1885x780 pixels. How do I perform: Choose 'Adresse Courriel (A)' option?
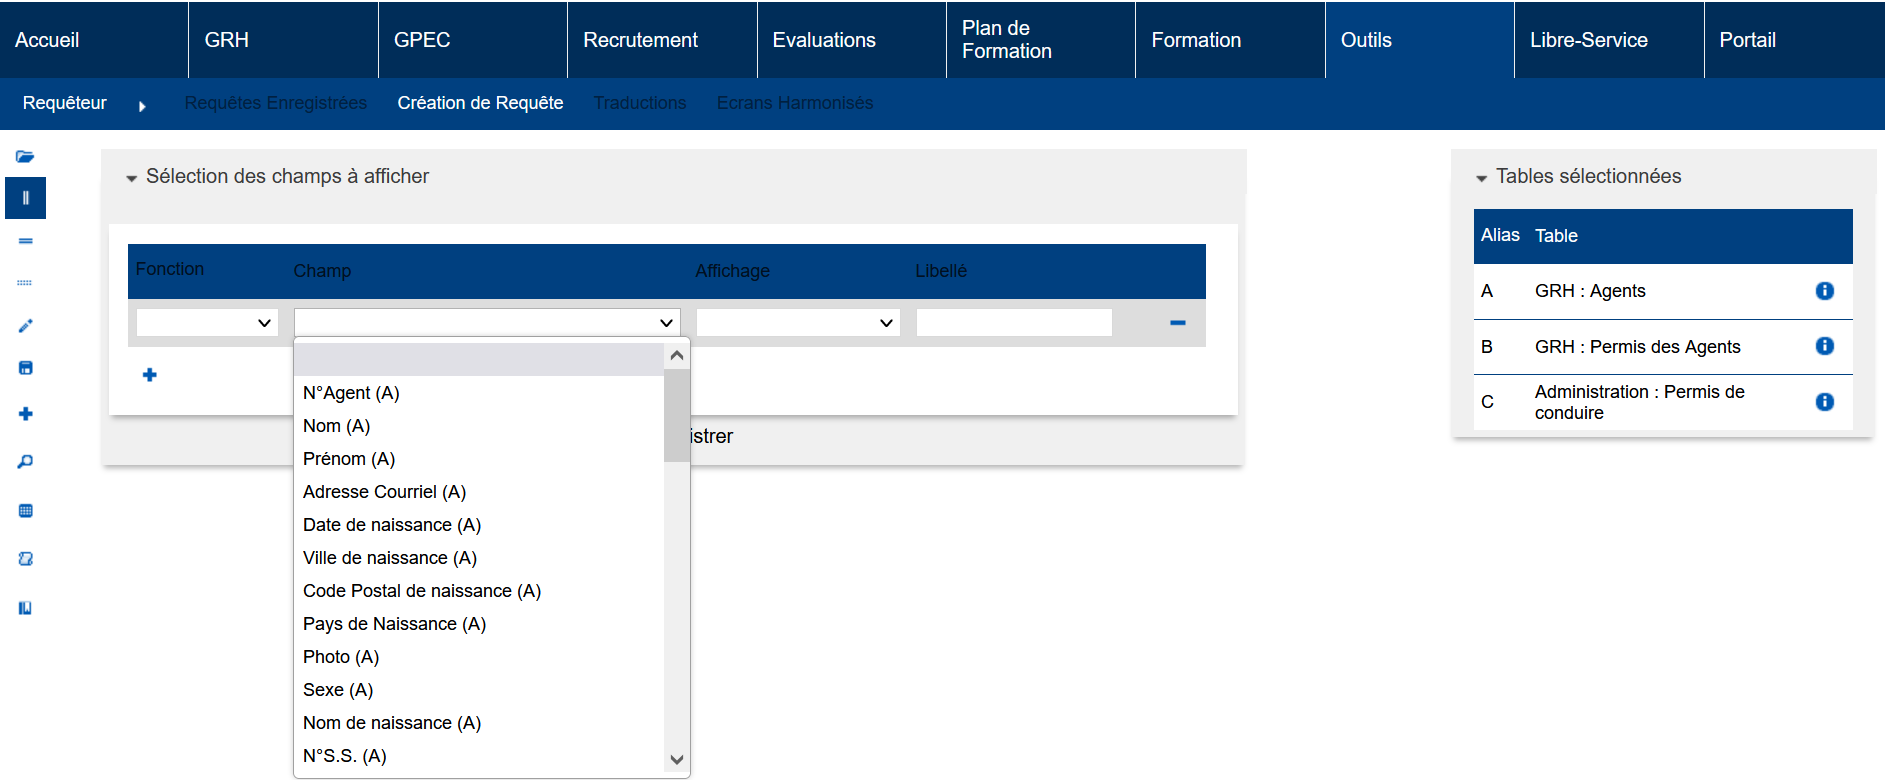pos(384,492)
